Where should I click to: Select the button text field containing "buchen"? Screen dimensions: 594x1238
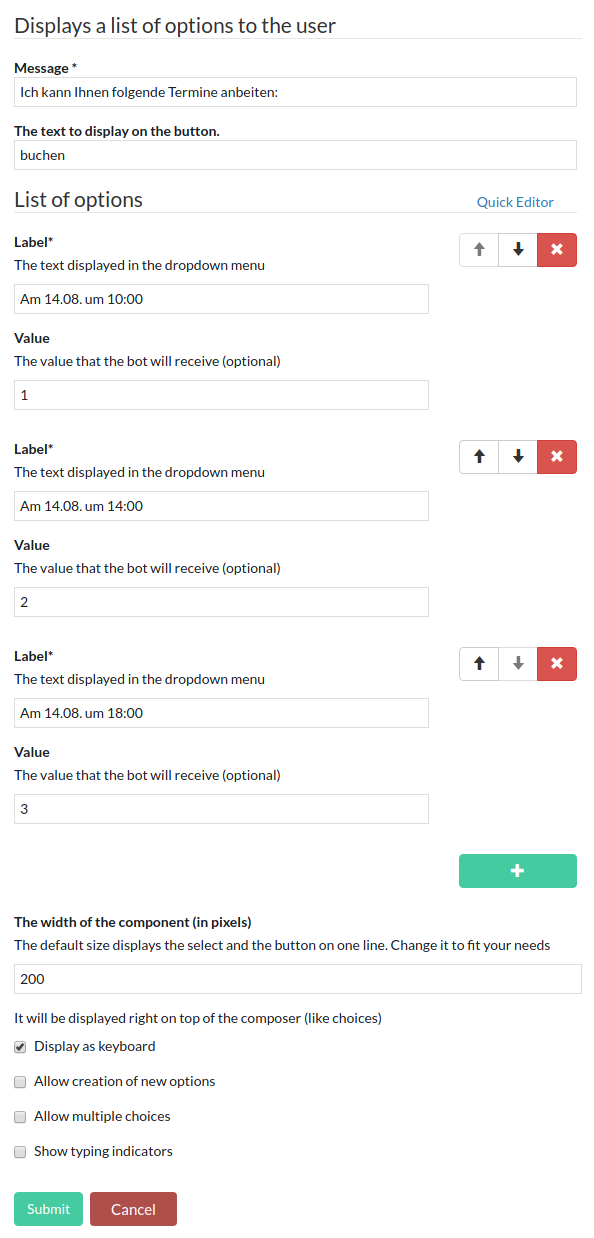click(296, 154)
